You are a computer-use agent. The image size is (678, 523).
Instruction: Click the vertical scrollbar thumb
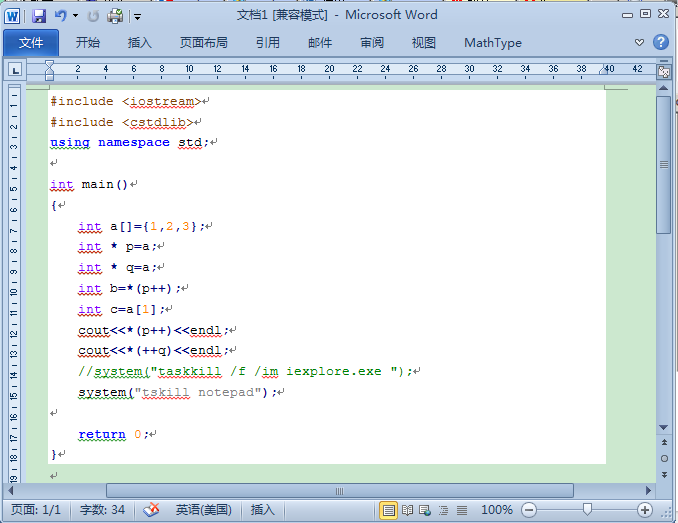coord(664,165)
